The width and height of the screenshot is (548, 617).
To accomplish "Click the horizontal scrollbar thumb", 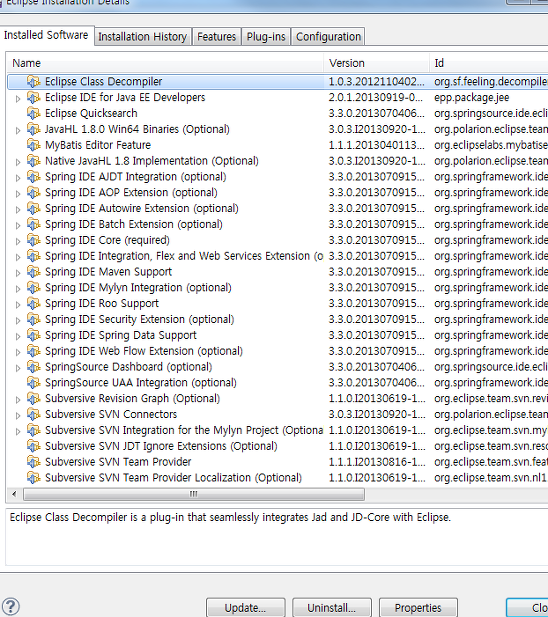I will click(194, 494).
